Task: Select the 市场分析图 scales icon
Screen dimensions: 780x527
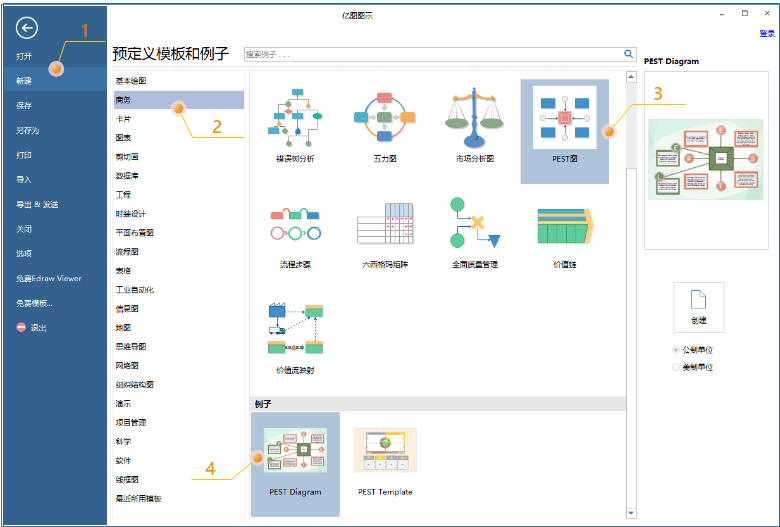Action: [x=474, y=118]
